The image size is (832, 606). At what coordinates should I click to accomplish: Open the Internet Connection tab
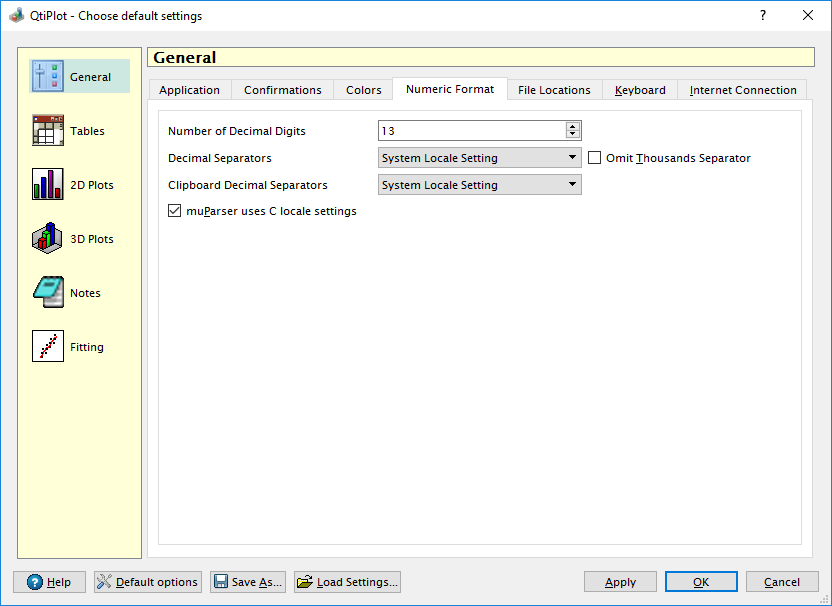(743, 90)
